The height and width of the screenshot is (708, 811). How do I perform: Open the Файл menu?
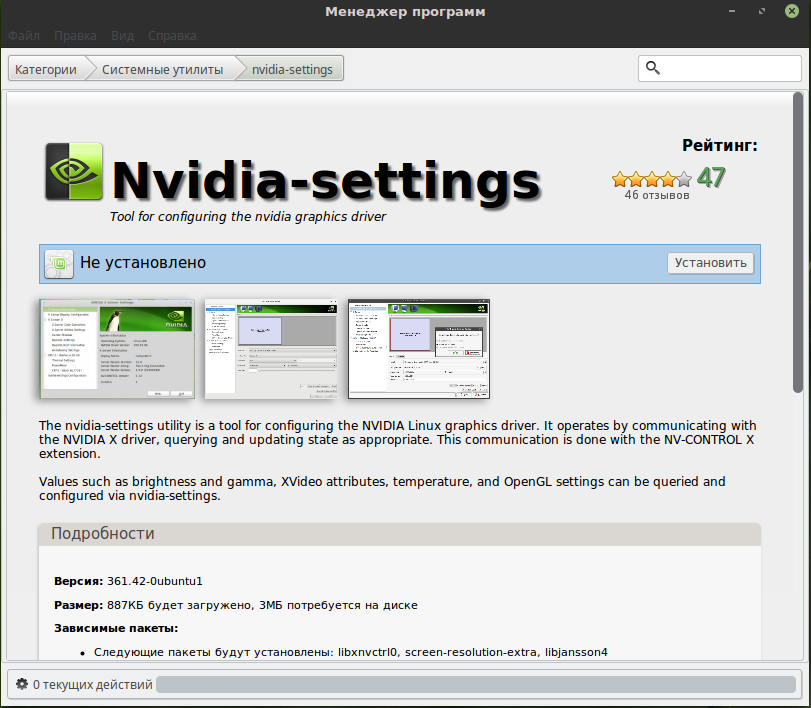24,35
